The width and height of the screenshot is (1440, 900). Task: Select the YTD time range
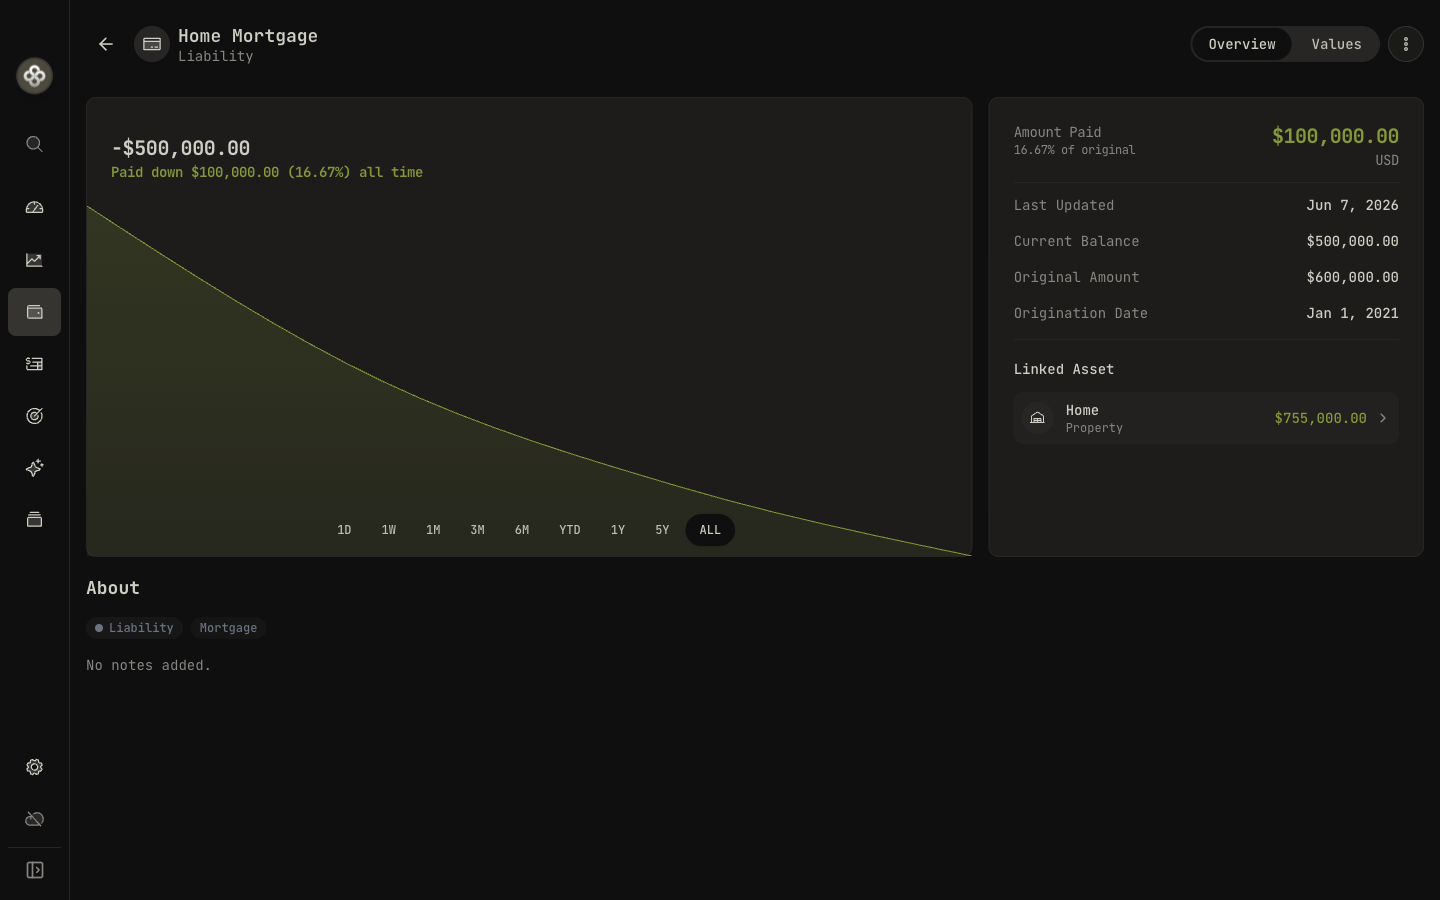click(x=570, y=530)
